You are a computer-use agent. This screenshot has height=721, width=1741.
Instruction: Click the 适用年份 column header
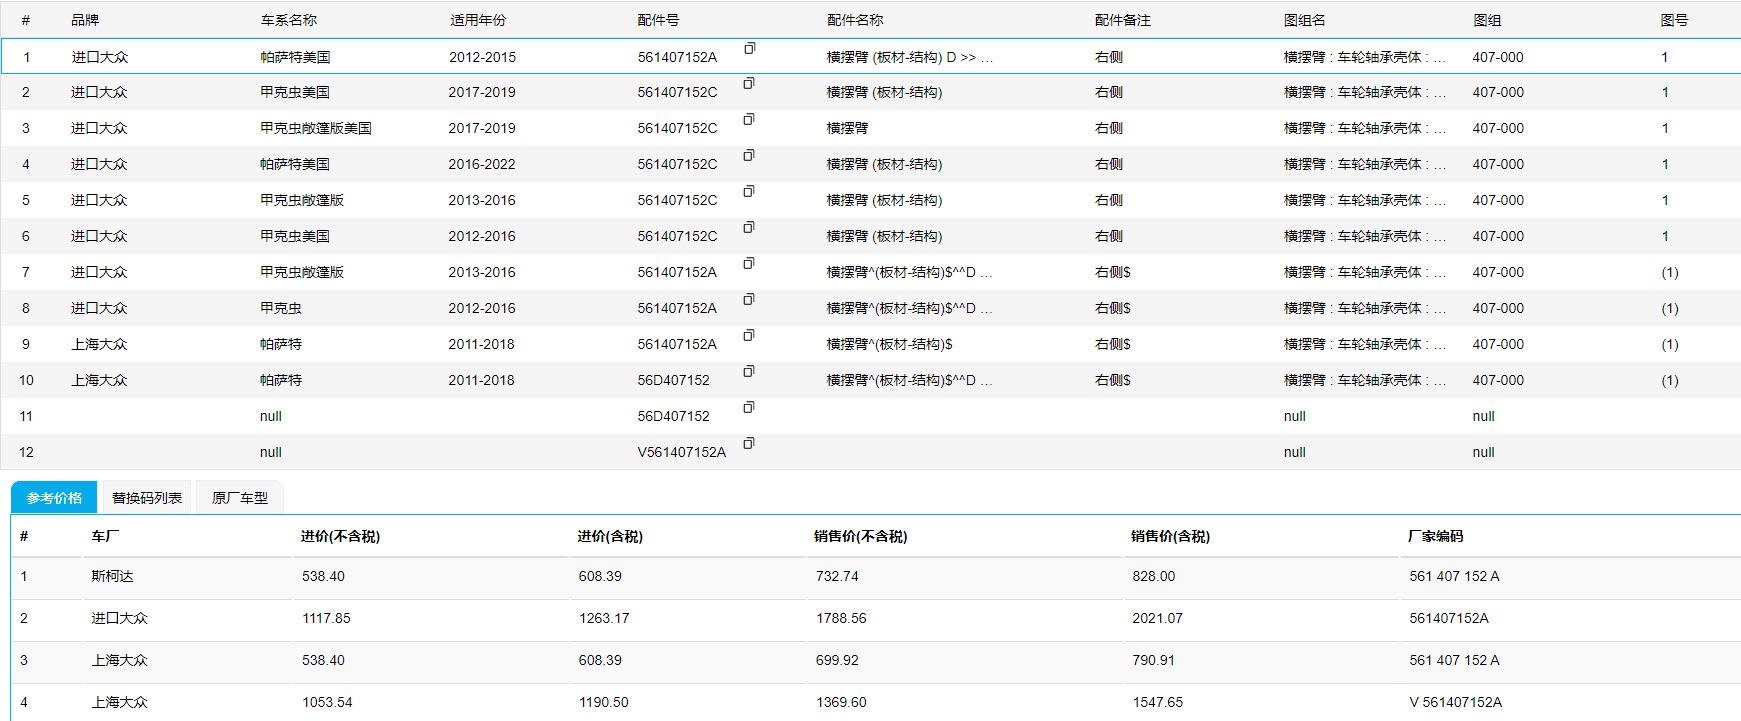click(478, 20)
